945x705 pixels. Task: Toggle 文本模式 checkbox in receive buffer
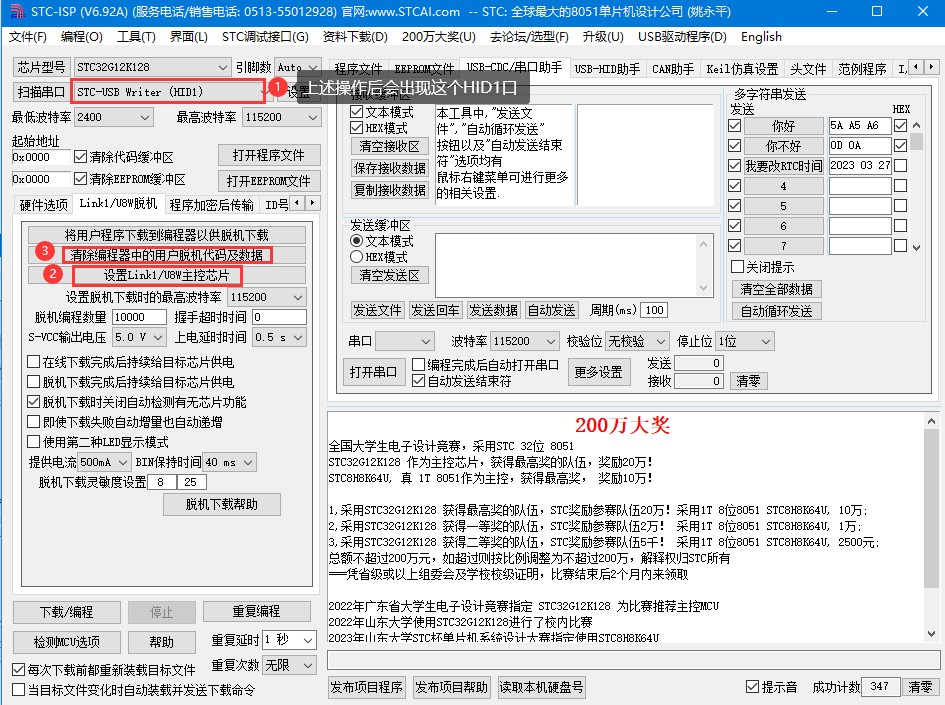pyautogui.click(x=357, y=112)
